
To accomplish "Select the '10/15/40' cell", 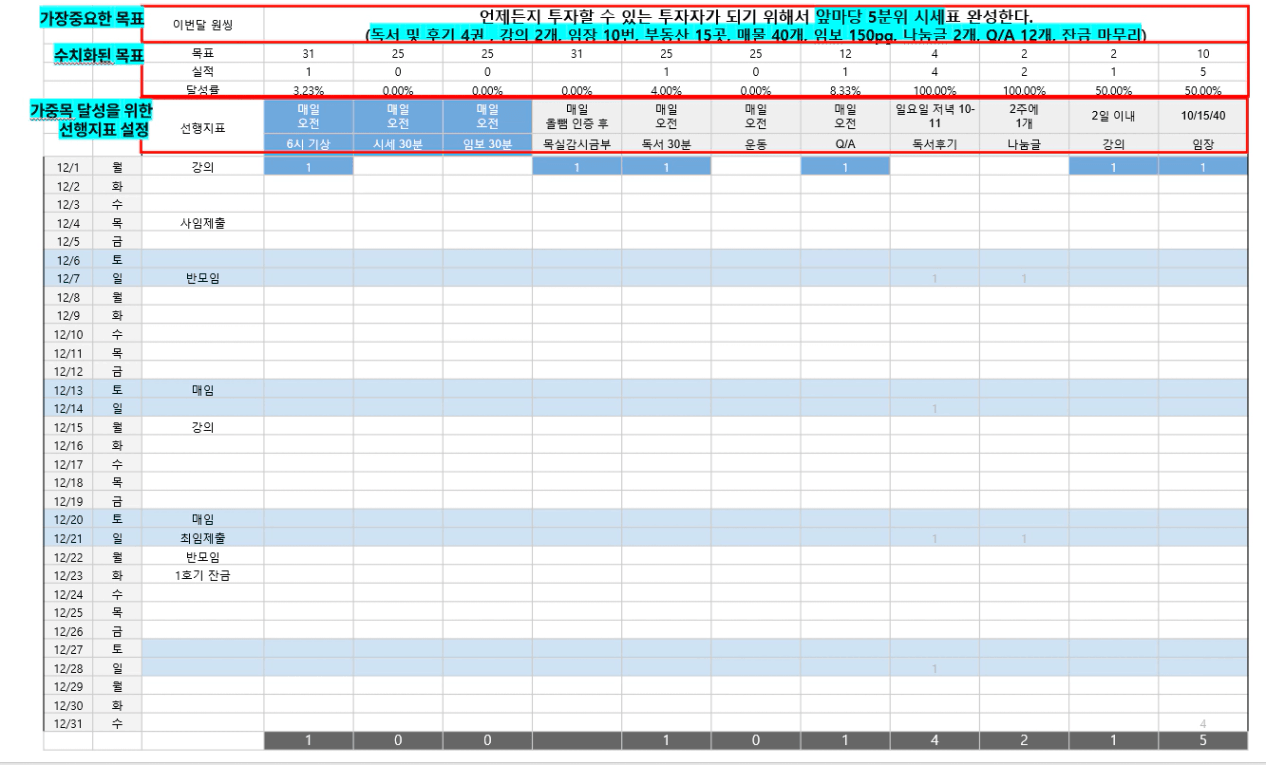I will tap(1203, 116).
